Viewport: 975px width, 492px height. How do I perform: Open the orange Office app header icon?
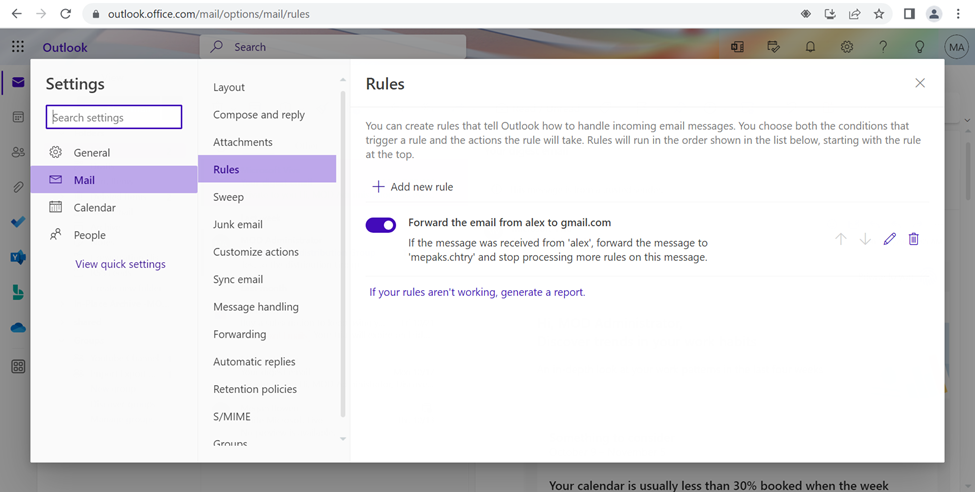click(x=737, y=47)
